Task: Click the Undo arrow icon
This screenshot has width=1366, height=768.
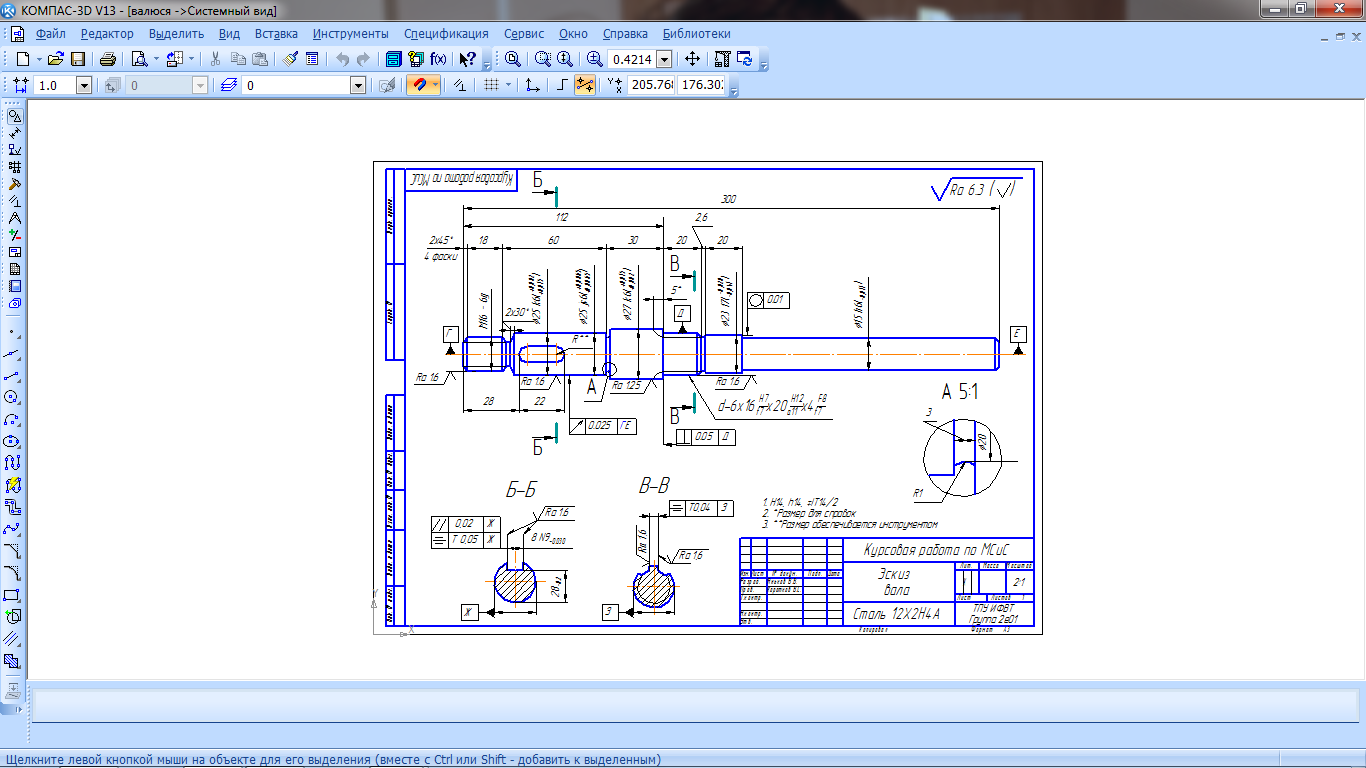Action: point(342,59)
